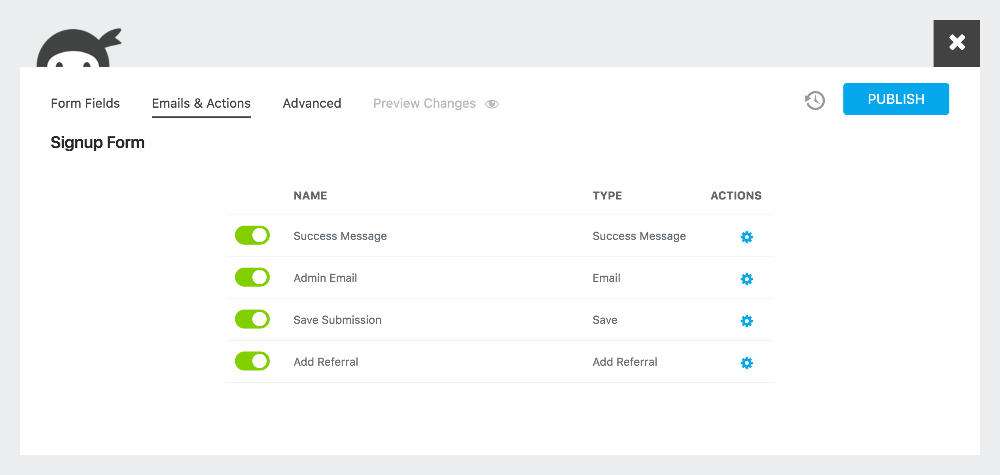Click the revision history clock icon
1000x475 pixels.
tap(814, 100)
